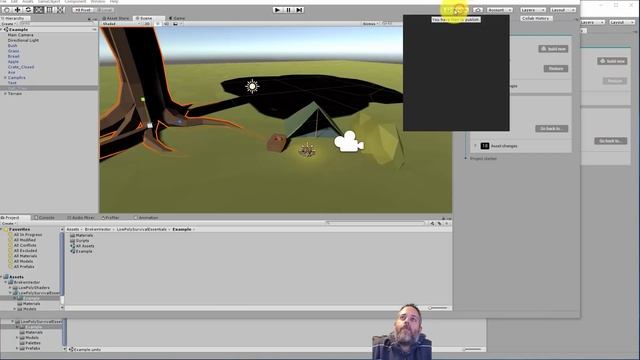Viewport: 640px width, 360px height.
Task: Expand the Campfire object in Hierarchy
Action: pyautogui.click(x=5, y=77)
